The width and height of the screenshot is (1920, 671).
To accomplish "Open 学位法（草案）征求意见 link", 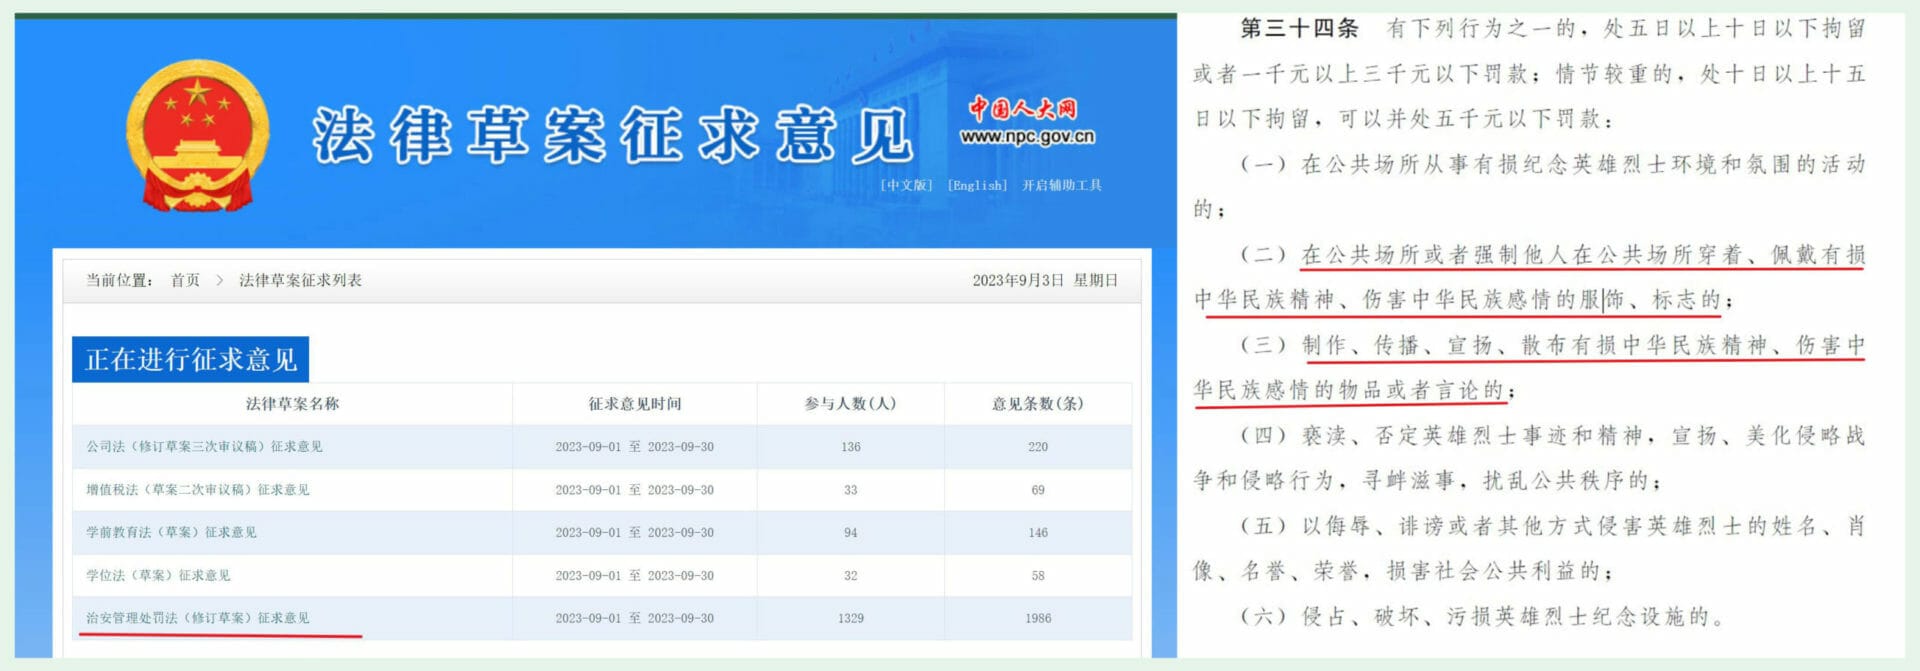I will coord(158,576).
